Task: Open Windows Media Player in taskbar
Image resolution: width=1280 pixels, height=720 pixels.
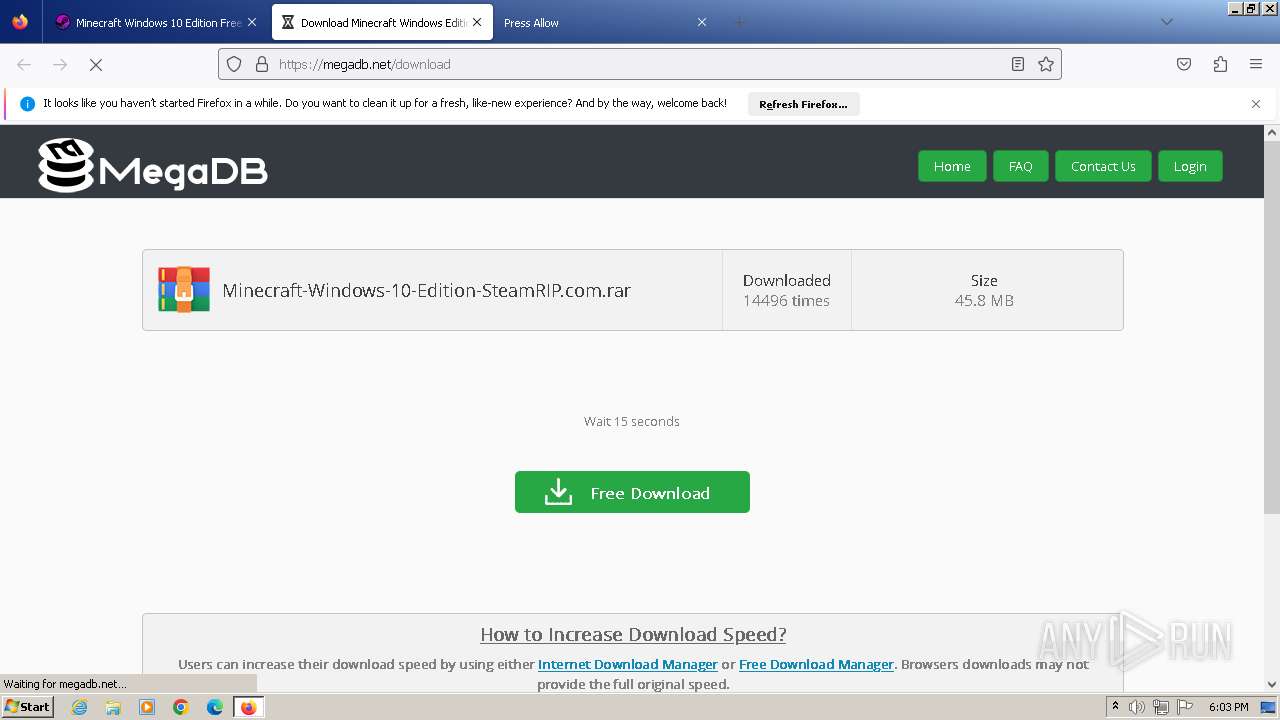Action: pyautogui.click(x=147, y=707)
